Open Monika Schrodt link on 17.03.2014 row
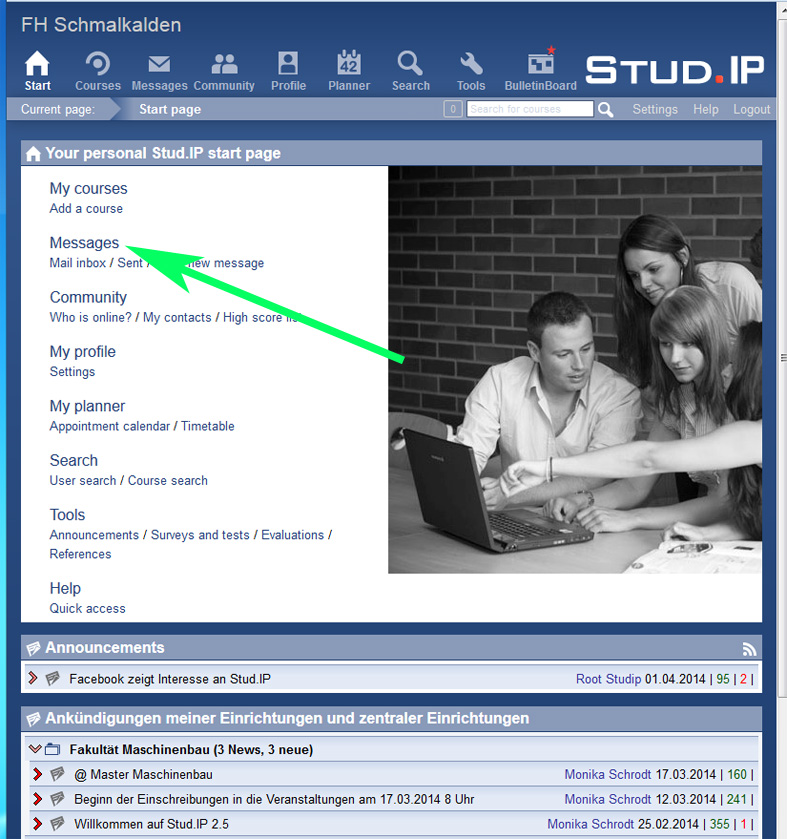 [x=608, y=774]
